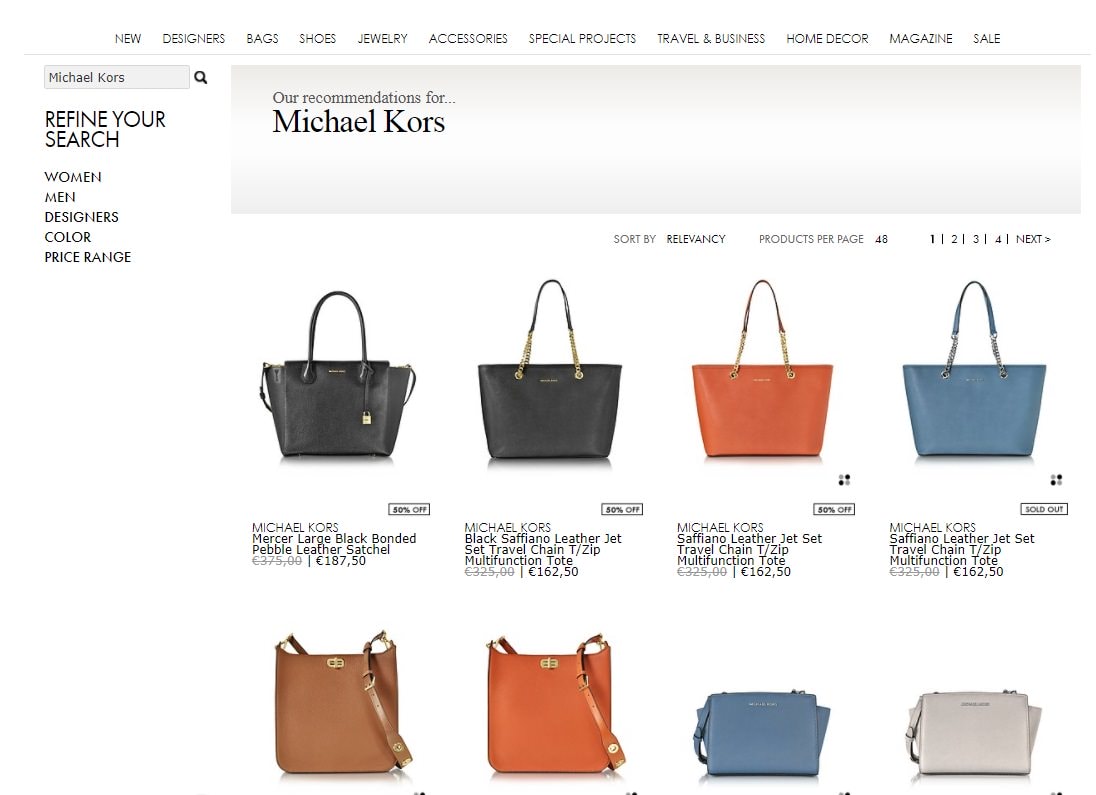
Task: Open the Sale menu
Action: 986,38
